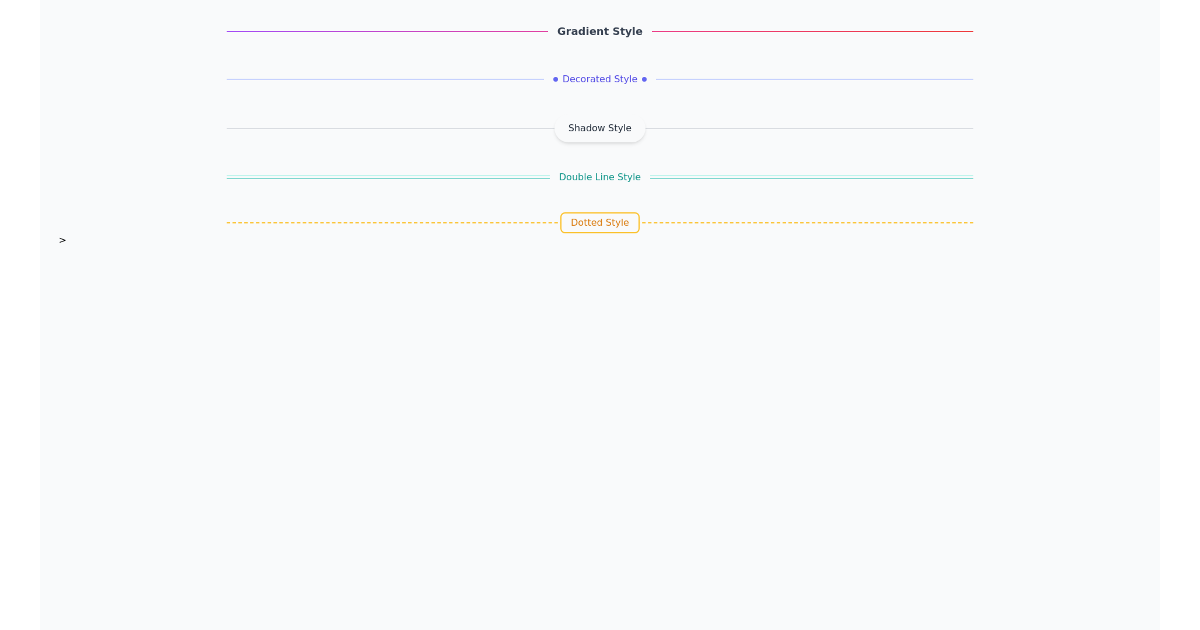Expand the chevron arrow in the left margin
Image resolution: width=1200 pixels, height=630 pixels.
coord(62,240)
